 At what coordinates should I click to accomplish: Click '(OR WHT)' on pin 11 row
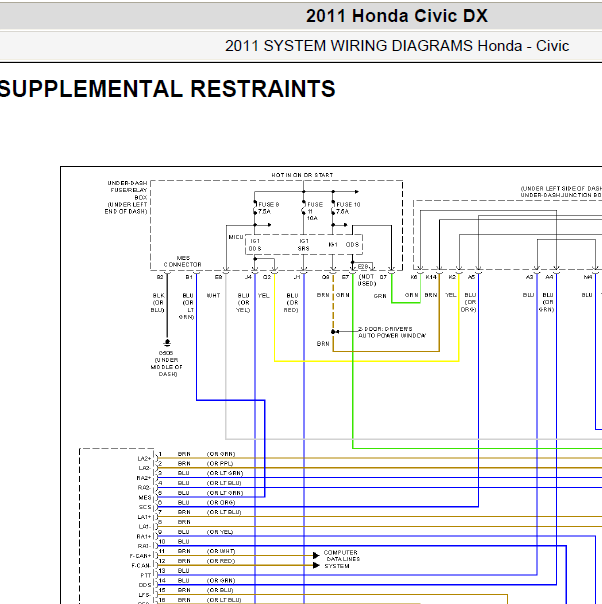(x=221, y=551)
